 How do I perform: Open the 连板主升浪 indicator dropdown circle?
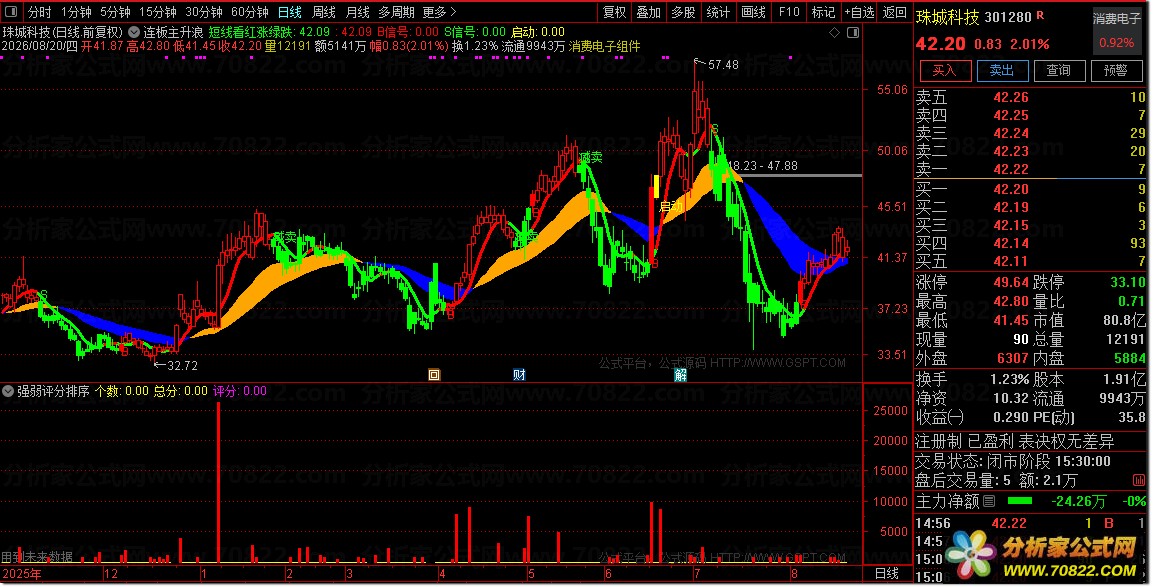click(x=134, y=32)
